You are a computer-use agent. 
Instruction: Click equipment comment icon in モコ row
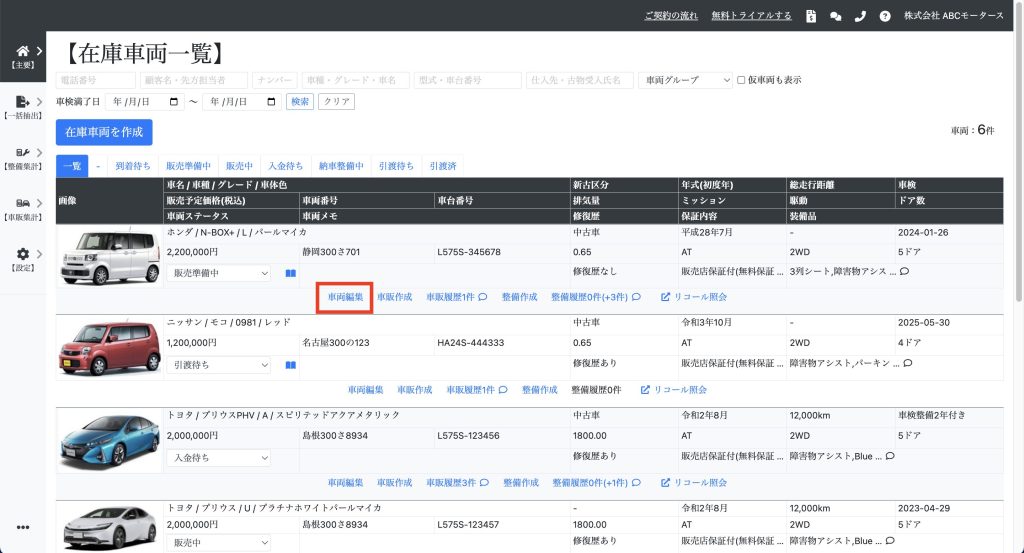pyautogui.click(x=908, y=363)
